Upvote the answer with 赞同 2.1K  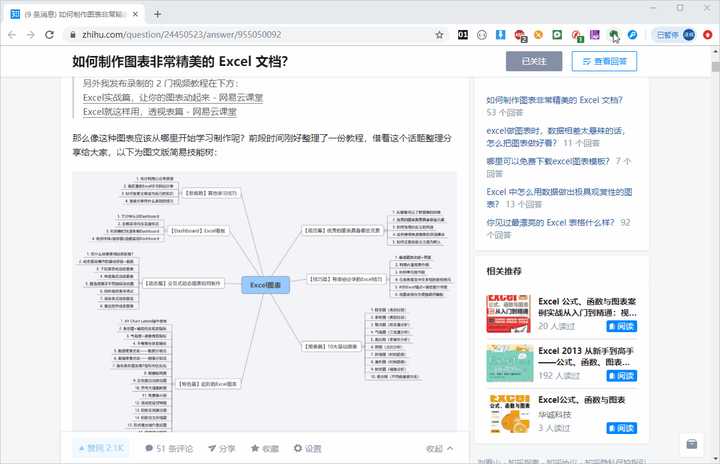(x=101, y=448)
